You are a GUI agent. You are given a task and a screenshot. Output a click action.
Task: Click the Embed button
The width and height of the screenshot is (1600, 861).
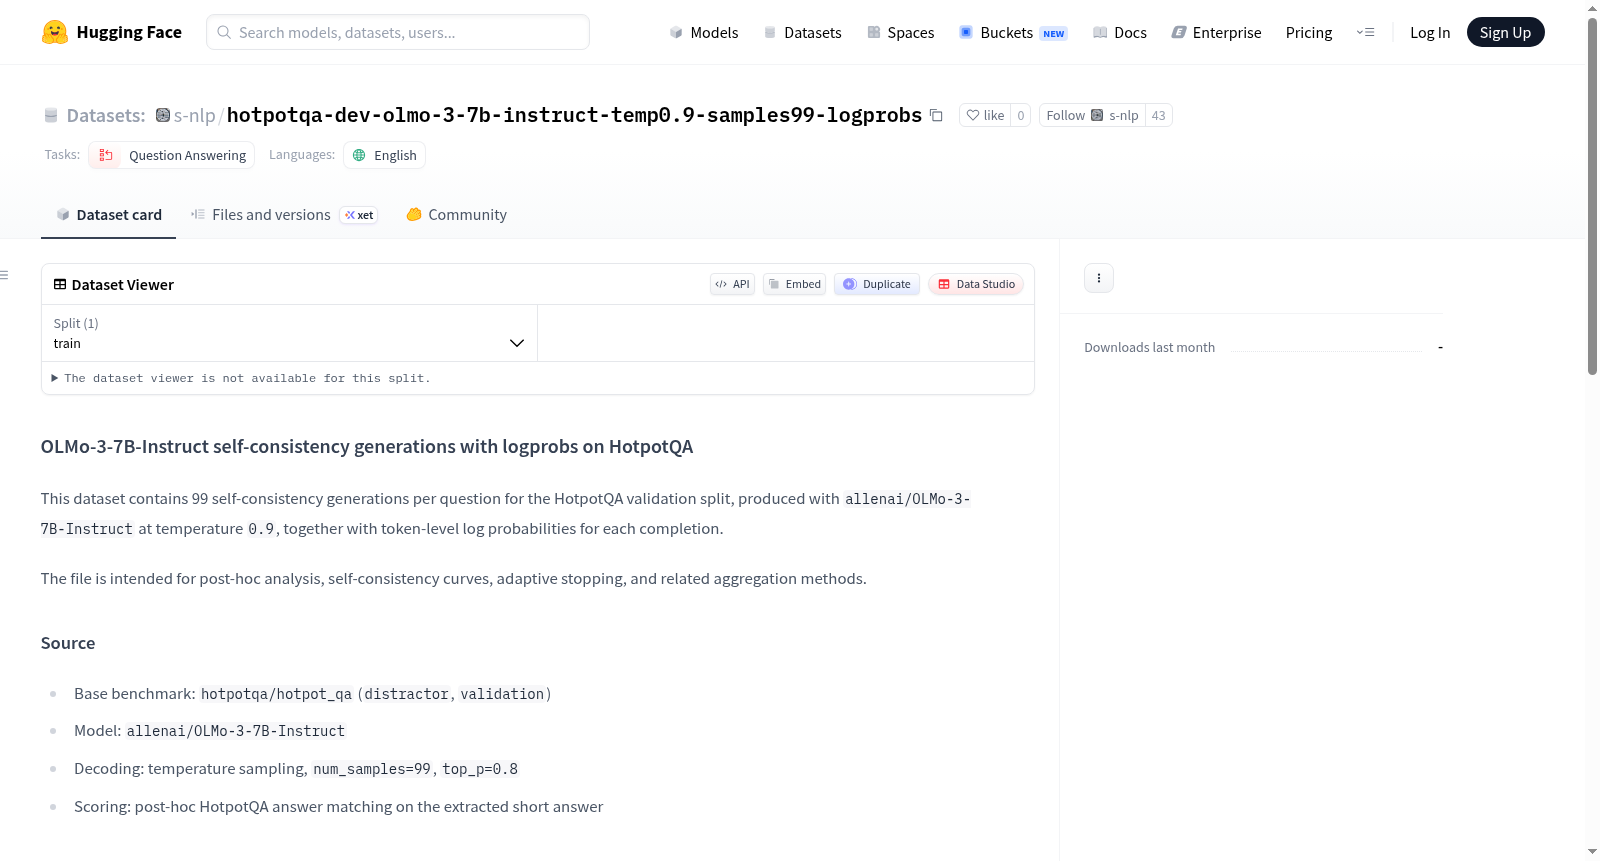pos(795,284)
